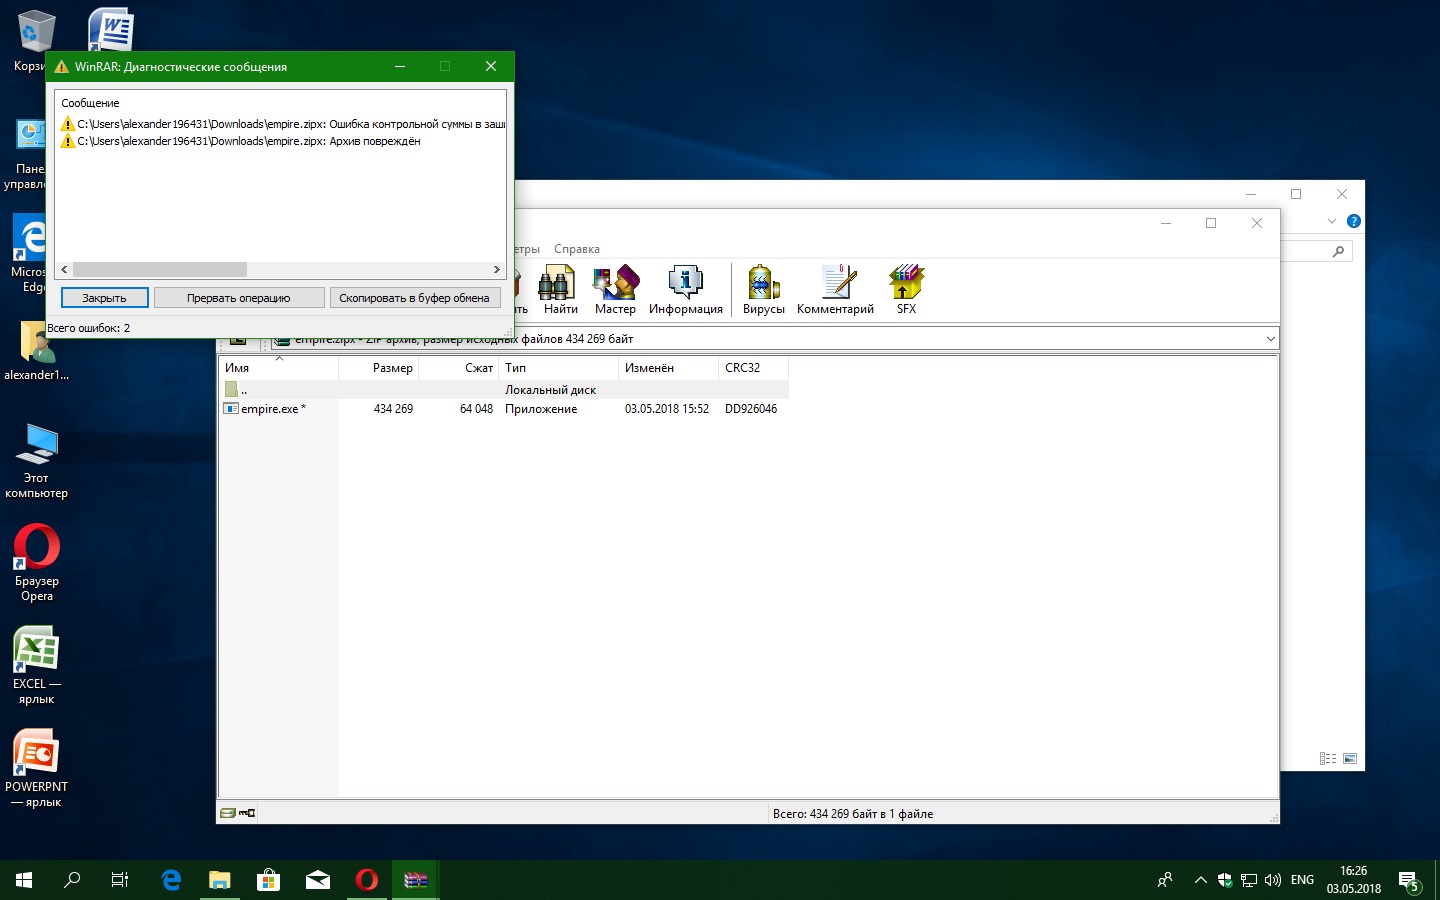
Task: Show archive Информация
Action: (685, 289)
